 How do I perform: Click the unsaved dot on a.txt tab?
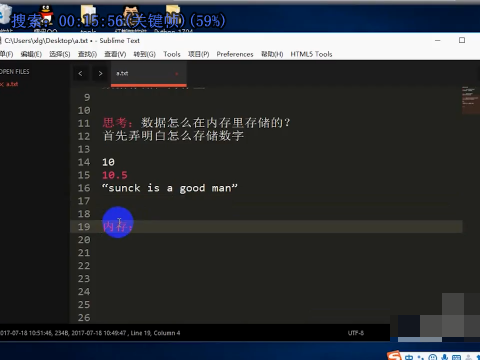[177, 74]
